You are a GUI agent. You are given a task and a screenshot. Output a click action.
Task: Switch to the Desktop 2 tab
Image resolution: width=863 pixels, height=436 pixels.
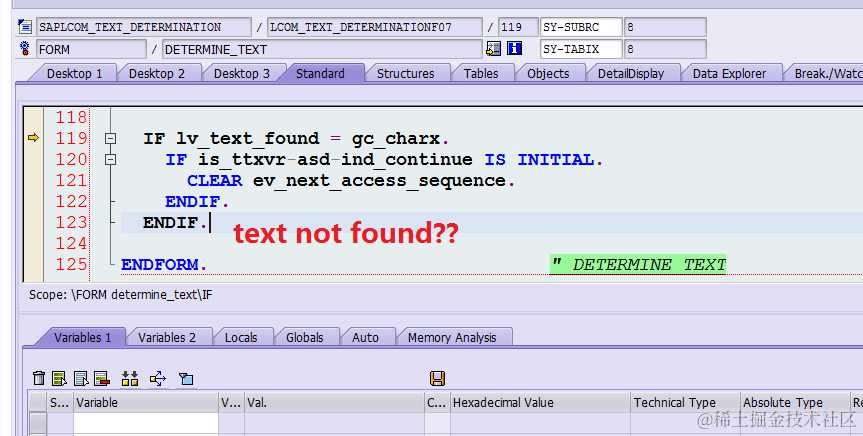(157, 74)
